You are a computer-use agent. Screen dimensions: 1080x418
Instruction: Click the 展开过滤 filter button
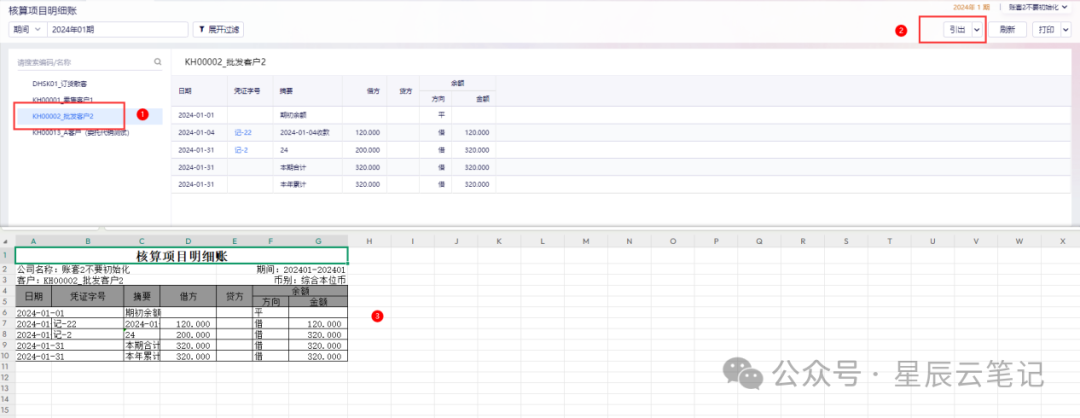click(x=218, y=30)
